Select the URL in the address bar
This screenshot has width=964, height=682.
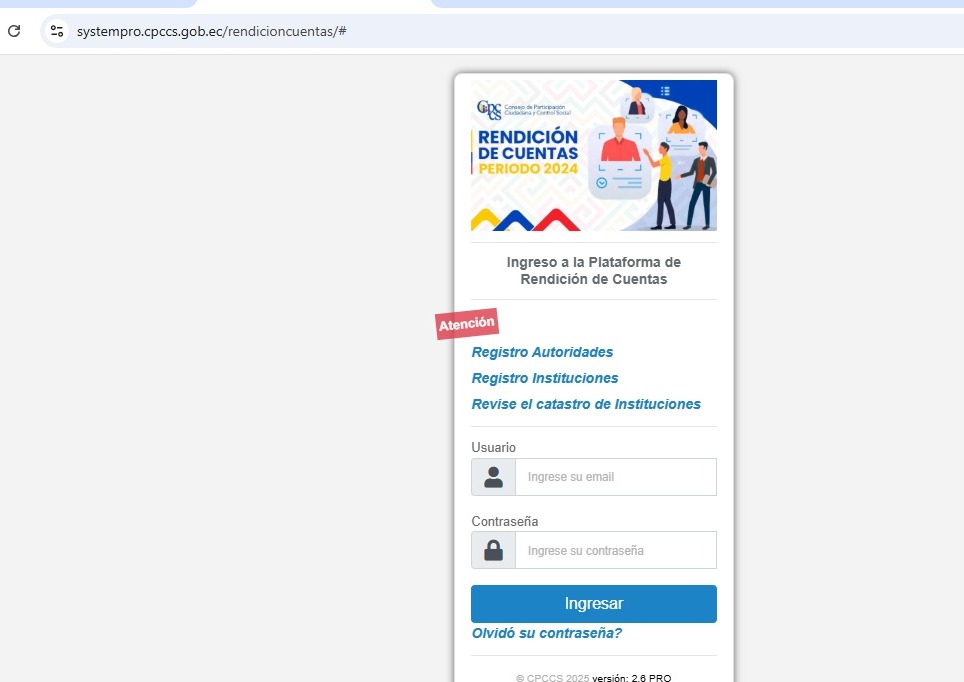coord(211,31)
